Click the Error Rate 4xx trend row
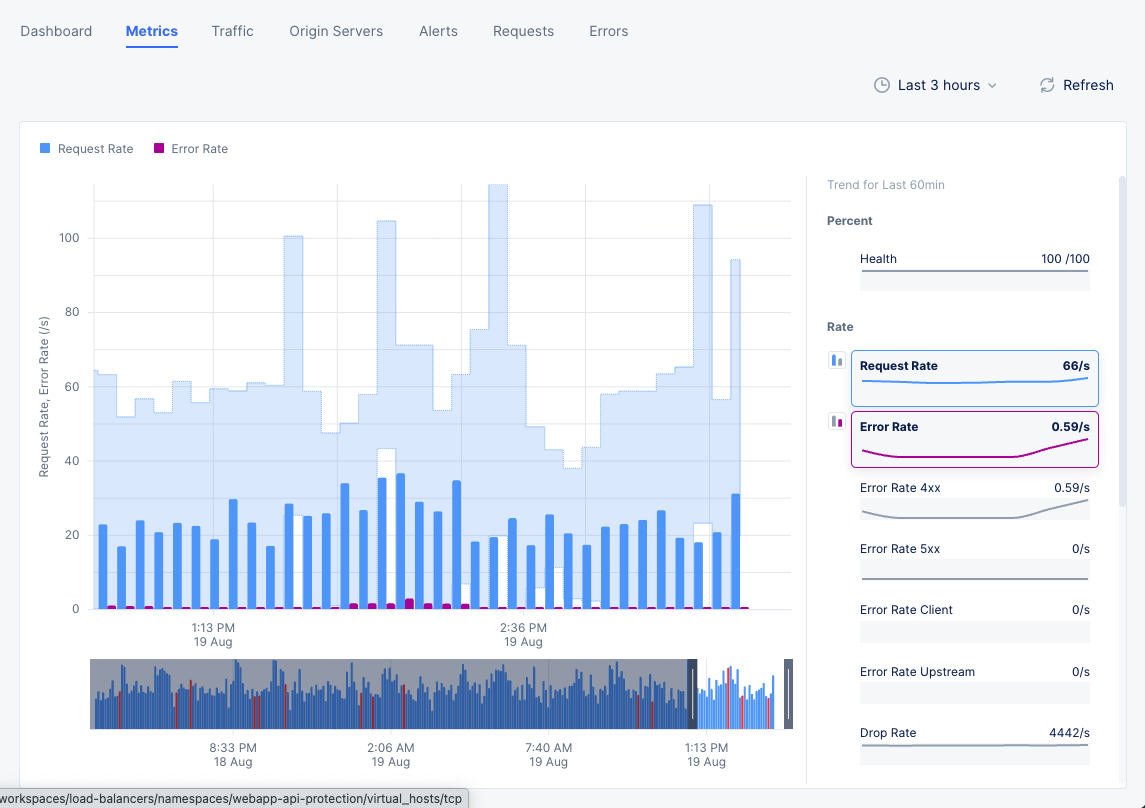1145x808 pixels. tap(974, 501)
